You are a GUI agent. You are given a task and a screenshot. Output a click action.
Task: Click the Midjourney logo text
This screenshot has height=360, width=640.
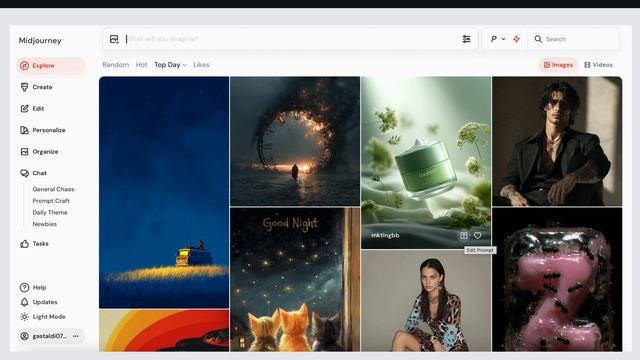coord(40,40)
